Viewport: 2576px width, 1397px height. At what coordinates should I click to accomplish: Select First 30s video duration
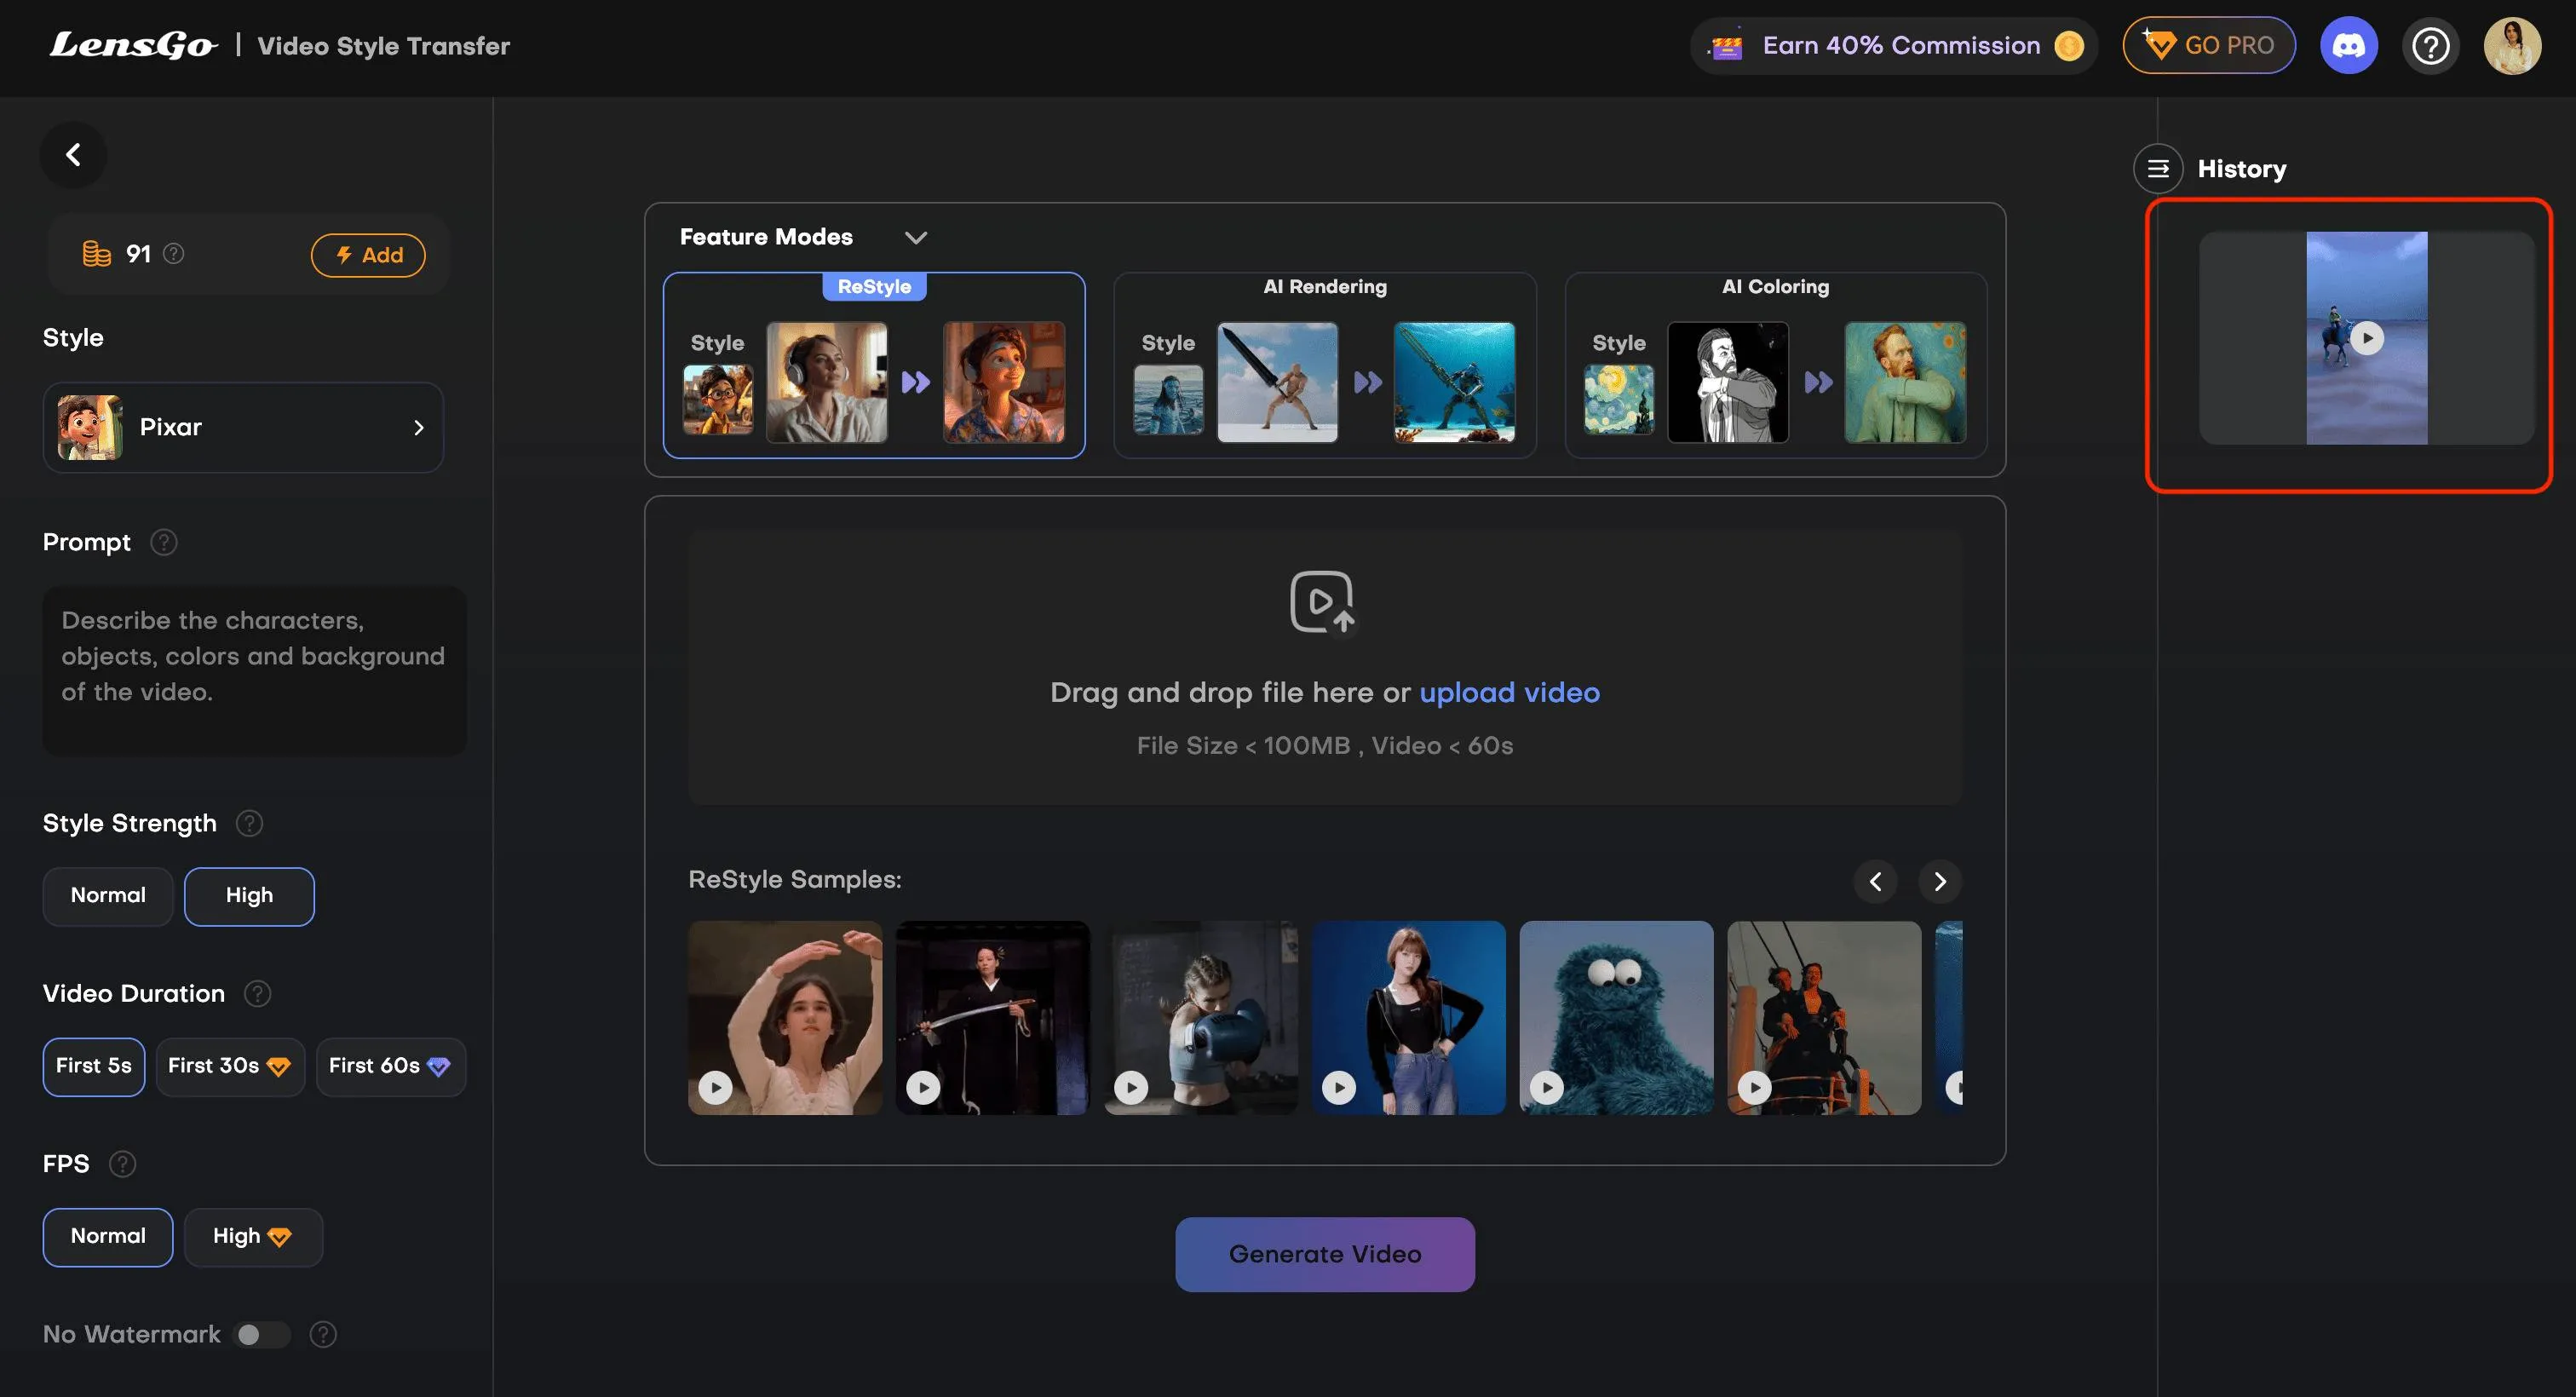(x=229, y=1066)
